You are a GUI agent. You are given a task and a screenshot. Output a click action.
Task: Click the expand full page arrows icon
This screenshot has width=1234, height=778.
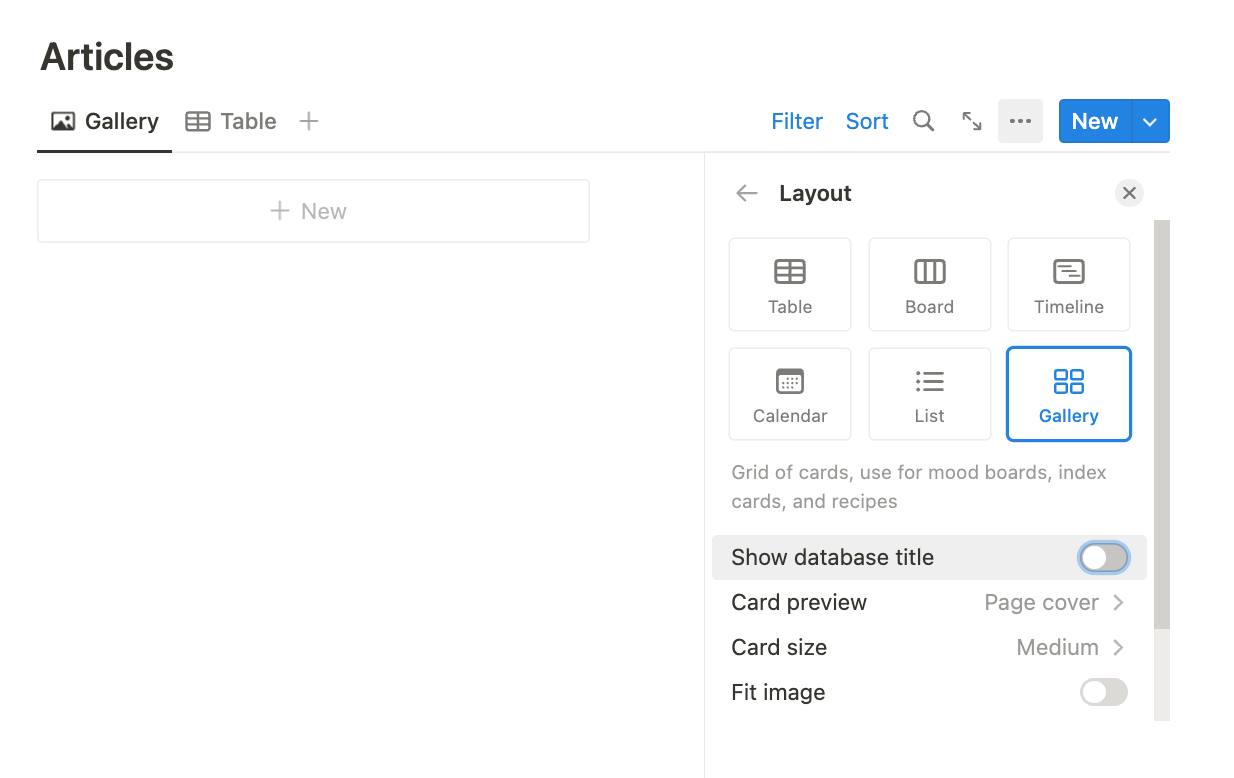pos(971,121)
